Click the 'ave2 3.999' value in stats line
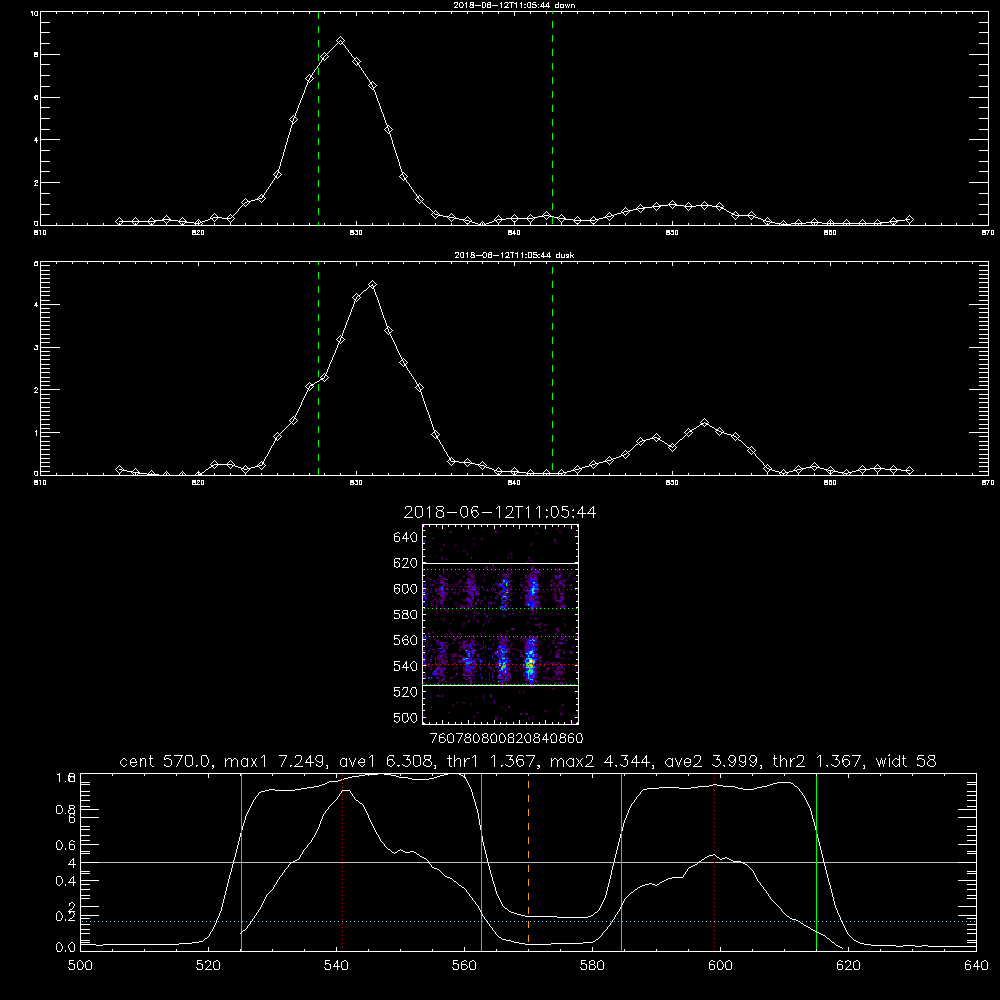 coord(712,761)
